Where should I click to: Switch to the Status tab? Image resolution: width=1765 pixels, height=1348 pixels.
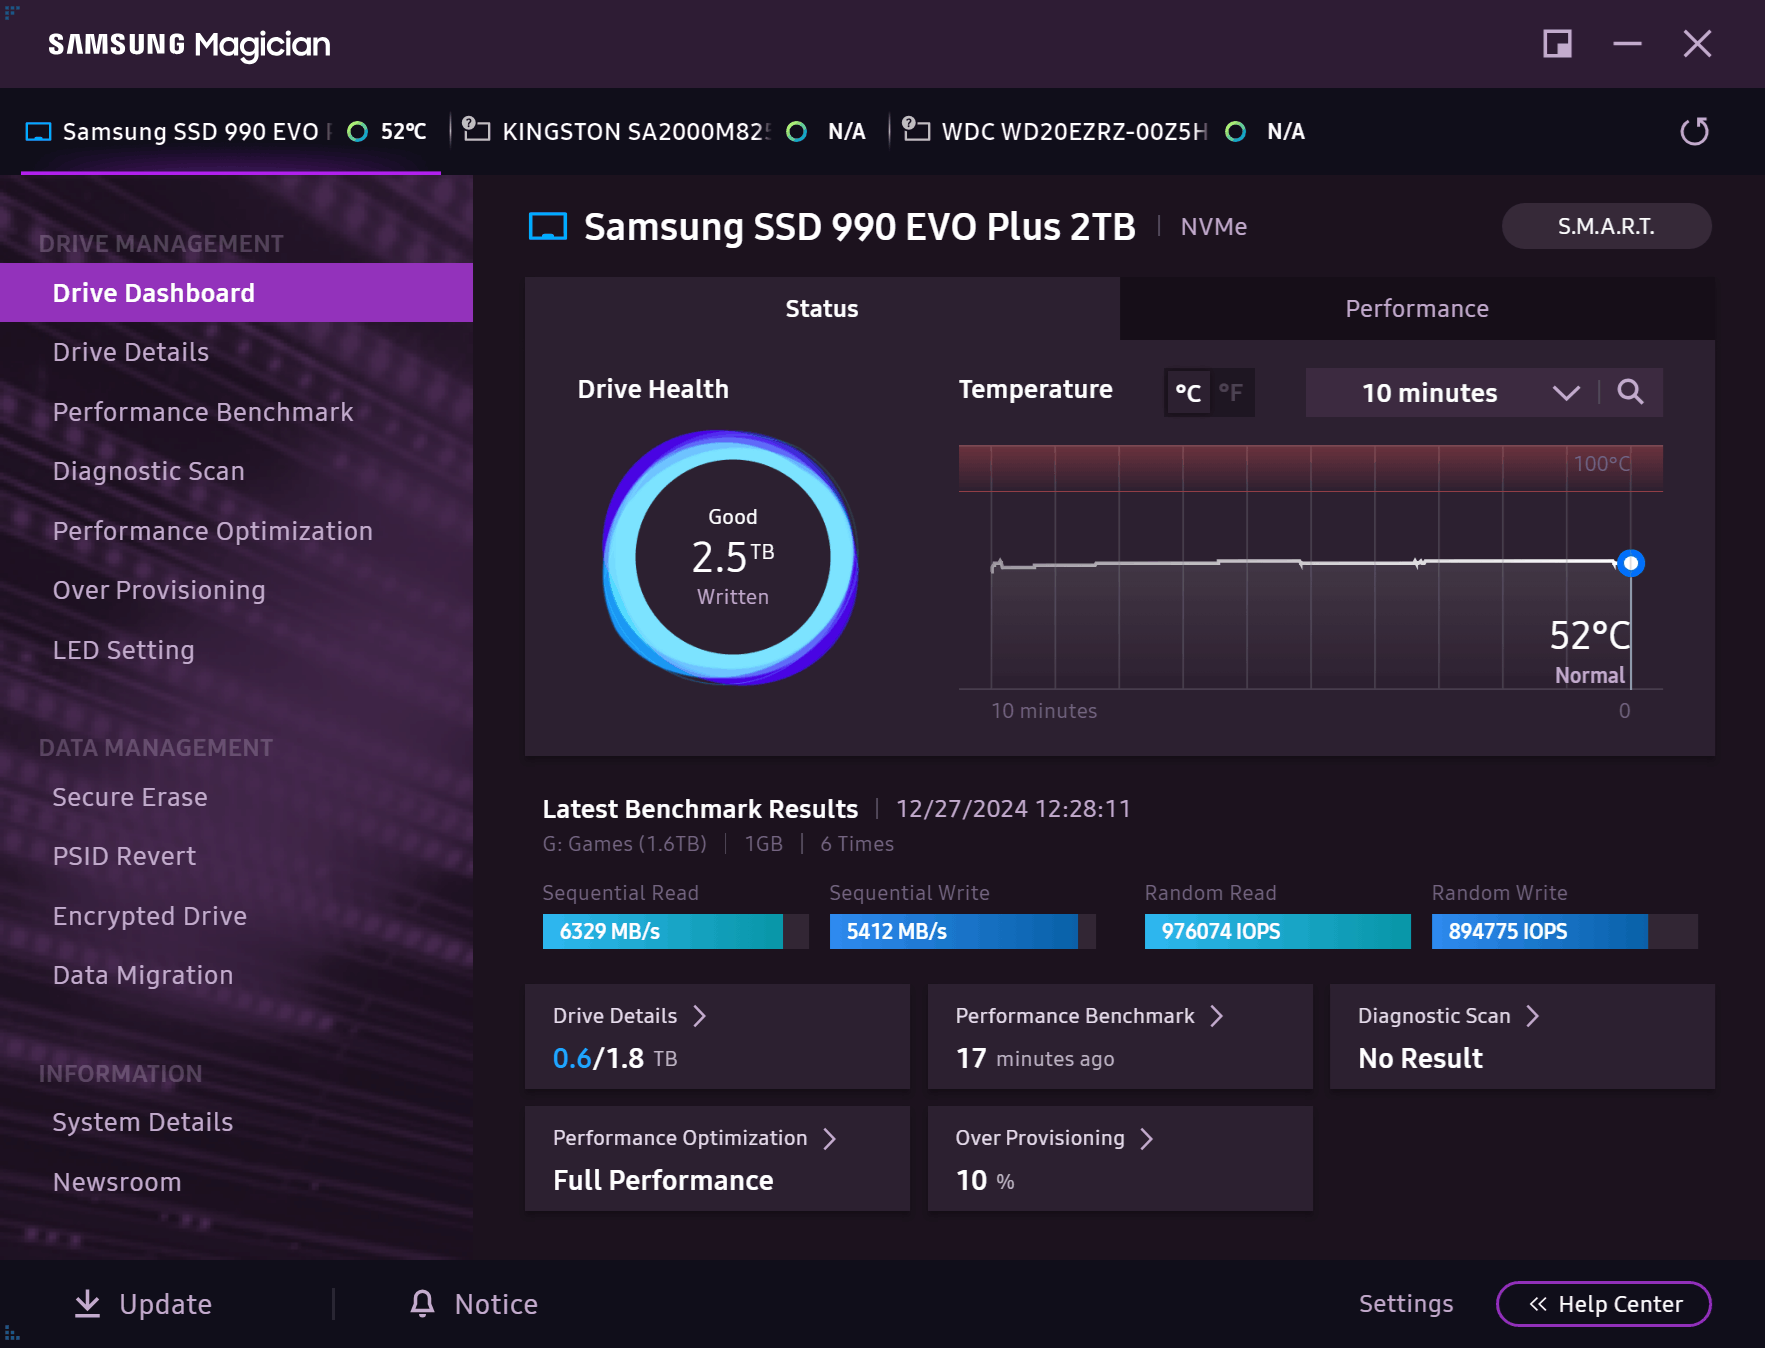(822, 309)
